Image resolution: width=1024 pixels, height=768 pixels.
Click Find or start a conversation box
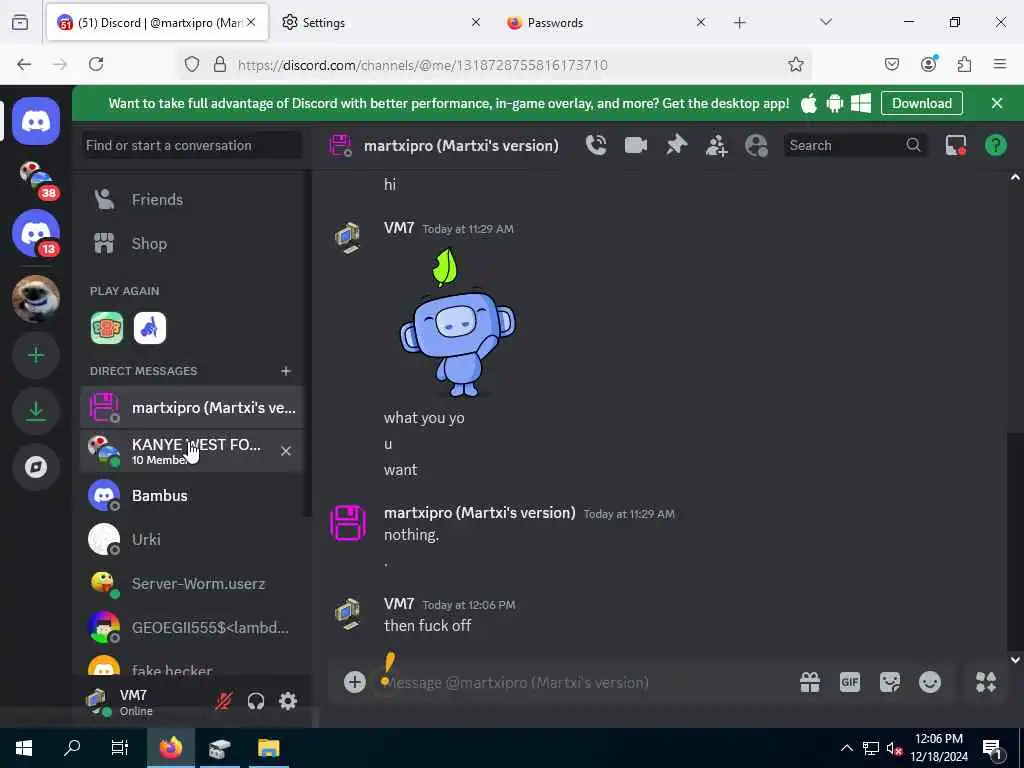click(192, 145)
